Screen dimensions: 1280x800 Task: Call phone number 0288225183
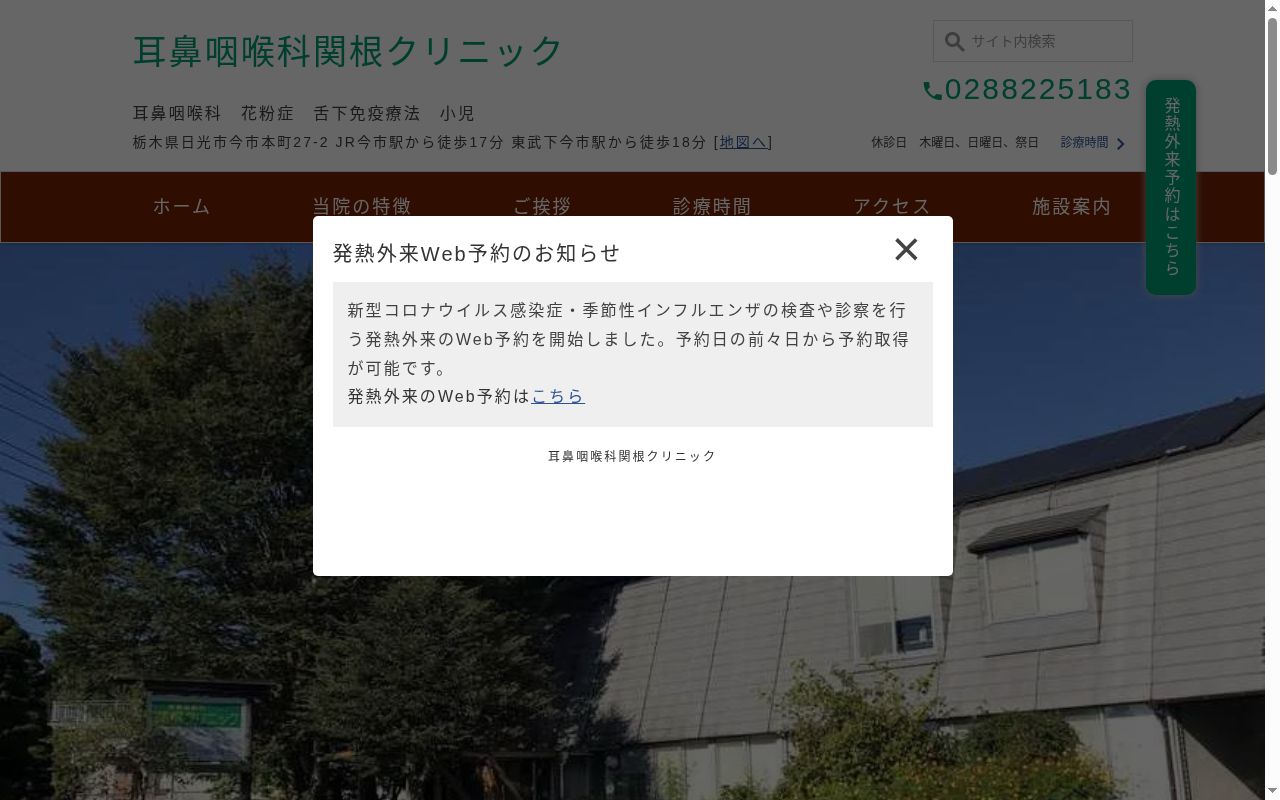(1038, 90)
